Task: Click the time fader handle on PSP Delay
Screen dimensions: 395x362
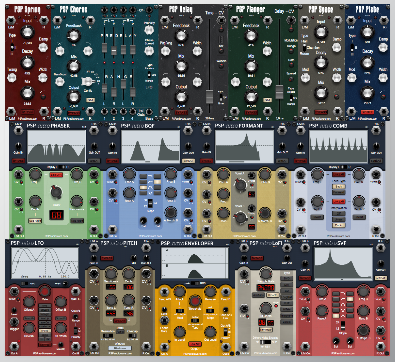Action: (x=209, y=97)
